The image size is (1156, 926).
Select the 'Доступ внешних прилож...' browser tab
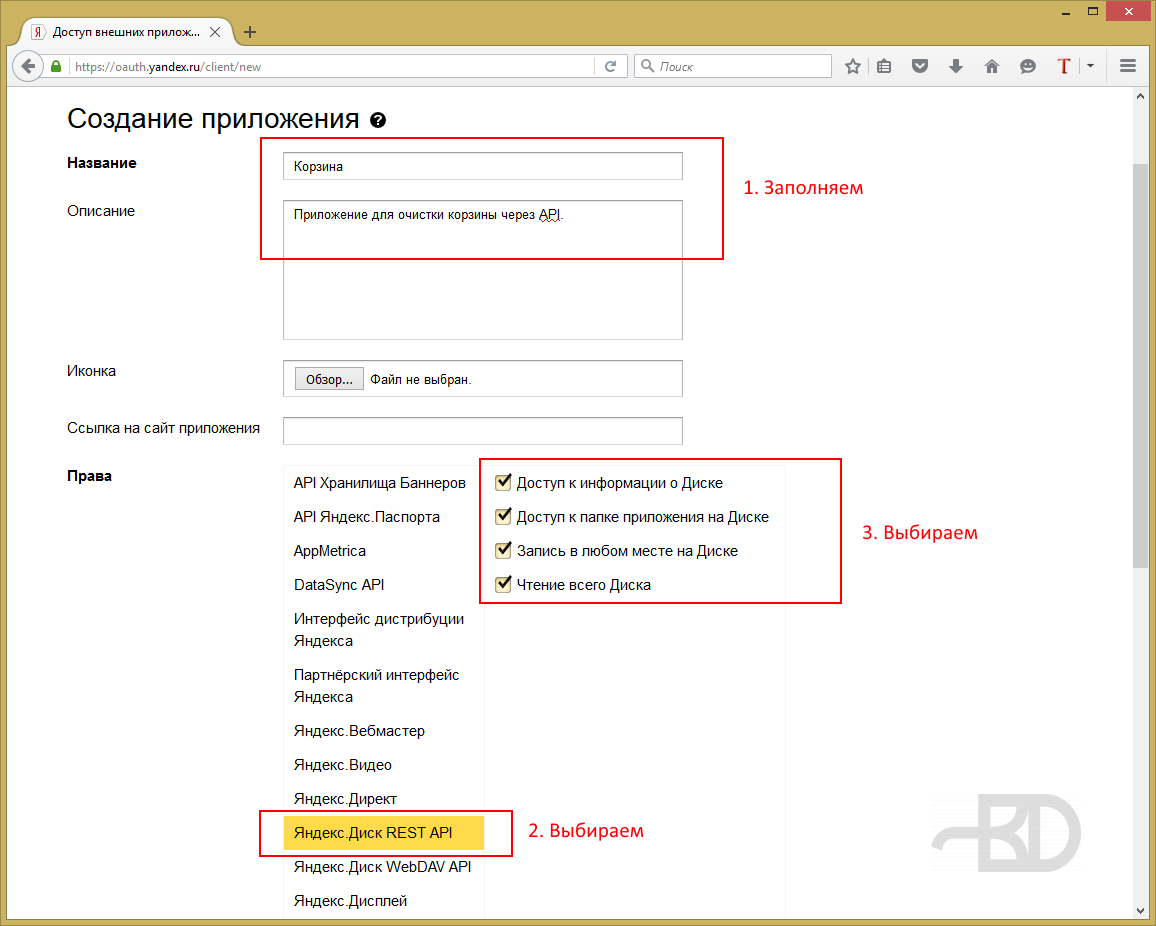127,32
